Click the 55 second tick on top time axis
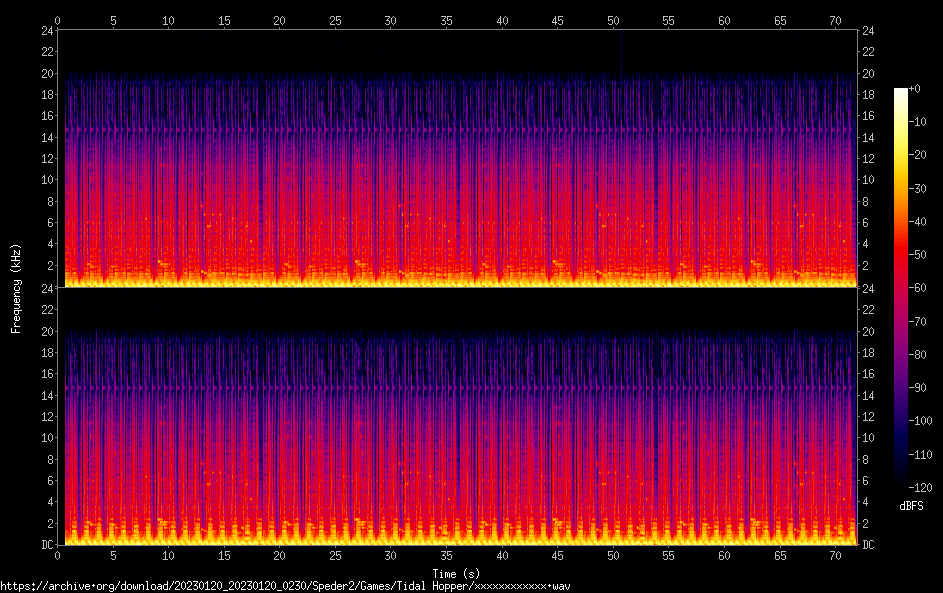Screen dimensions: 943x593 click(x=669, y=19)
